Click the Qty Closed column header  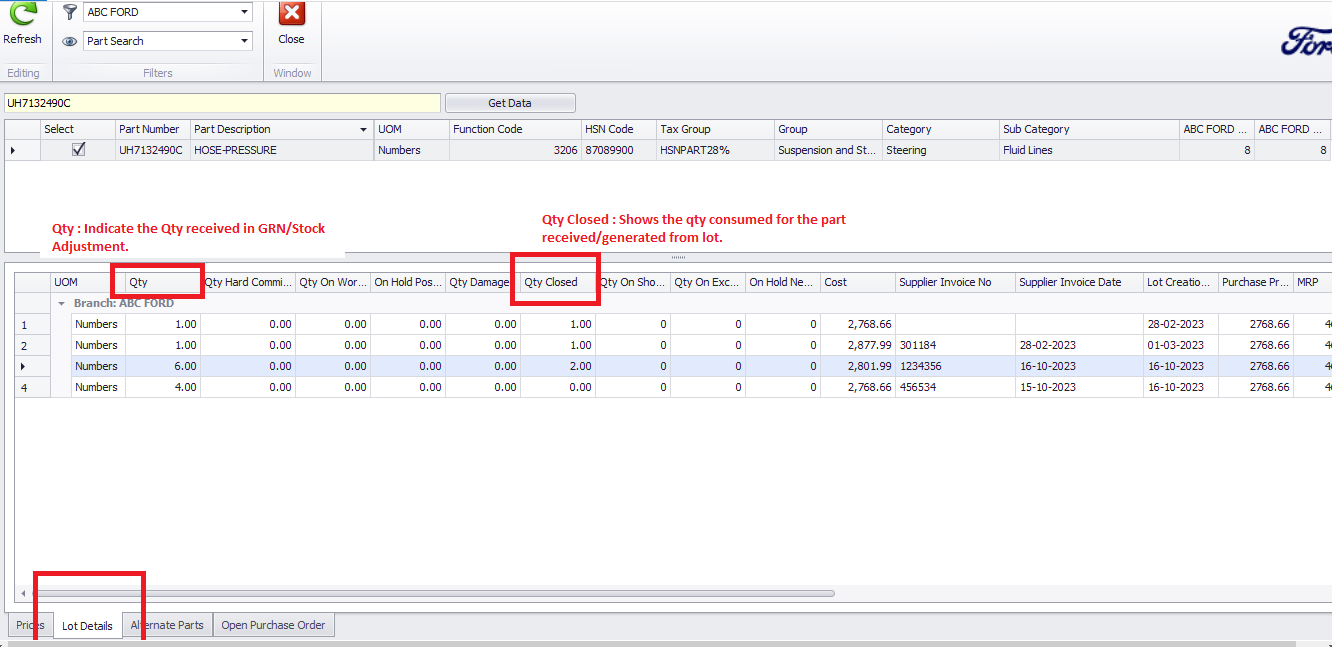point(558,282)
